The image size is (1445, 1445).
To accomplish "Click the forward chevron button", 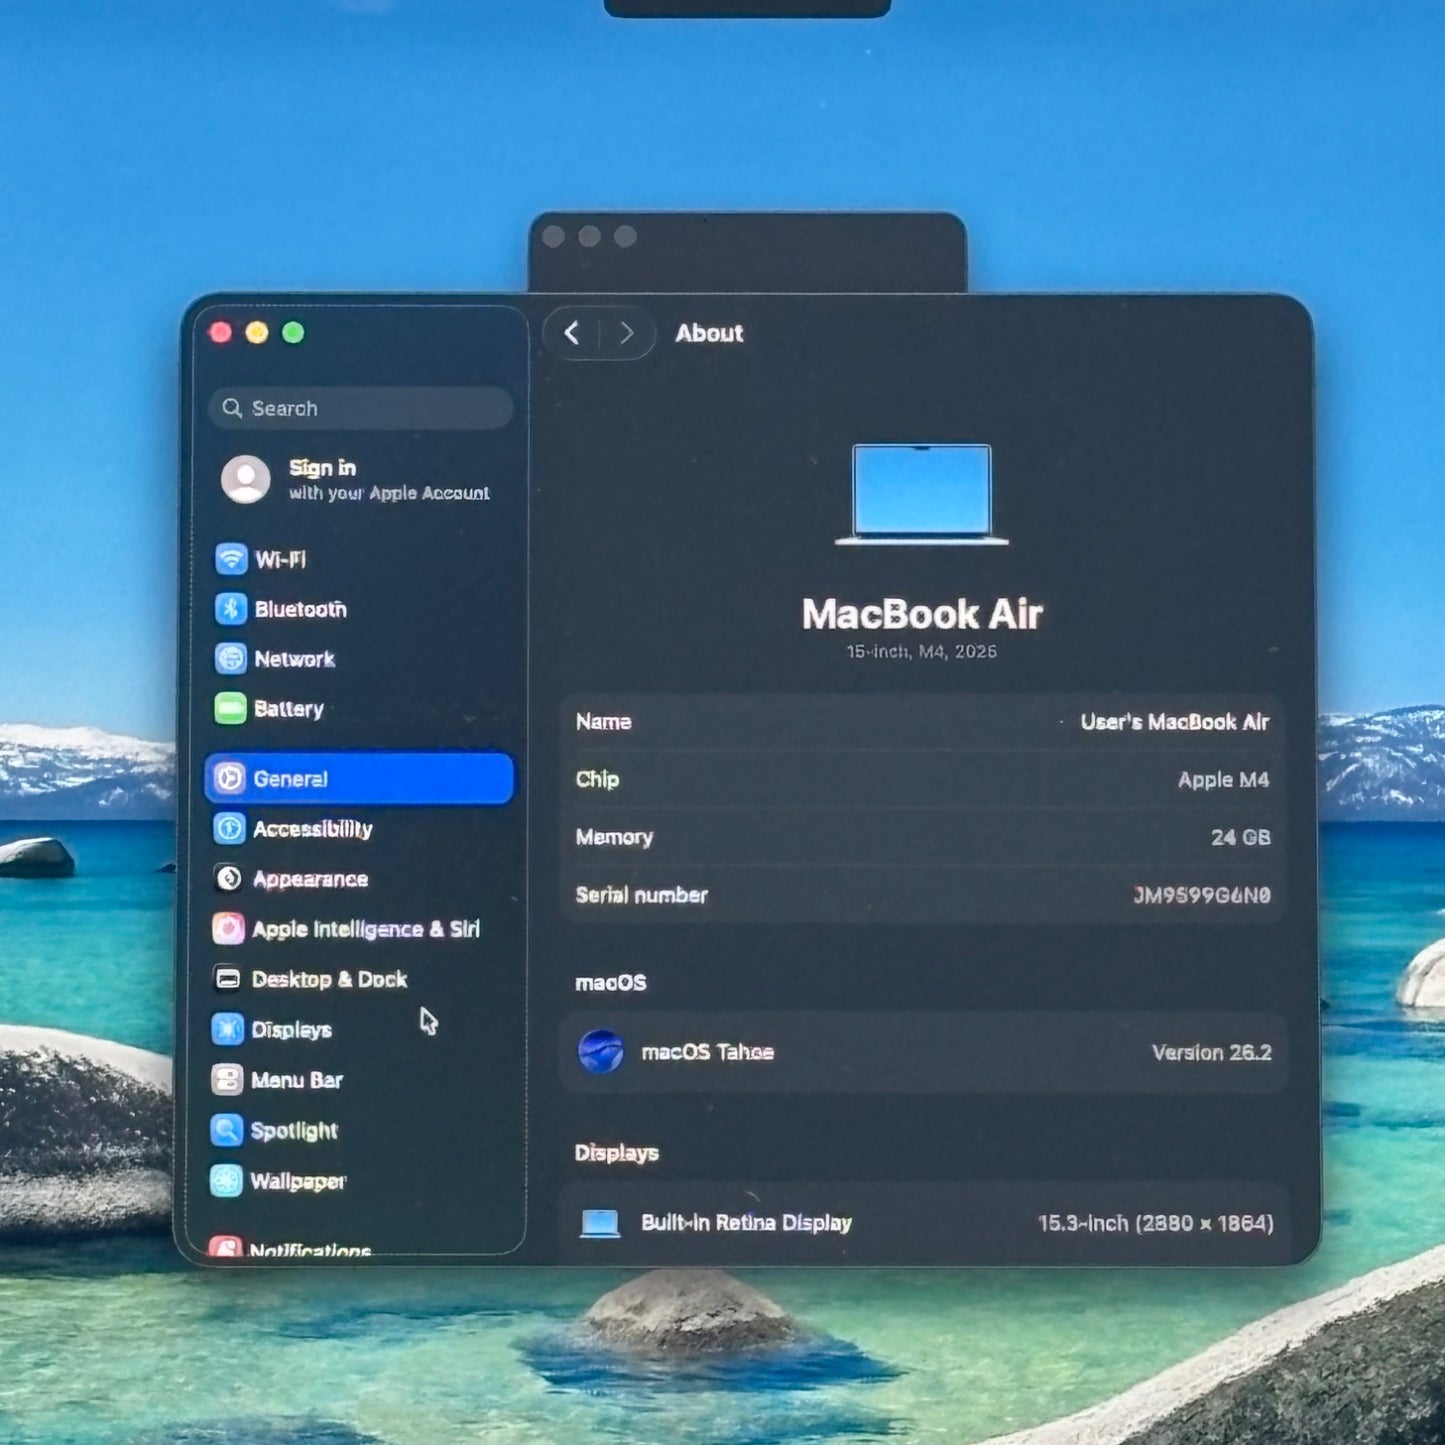I will [626, 333].
